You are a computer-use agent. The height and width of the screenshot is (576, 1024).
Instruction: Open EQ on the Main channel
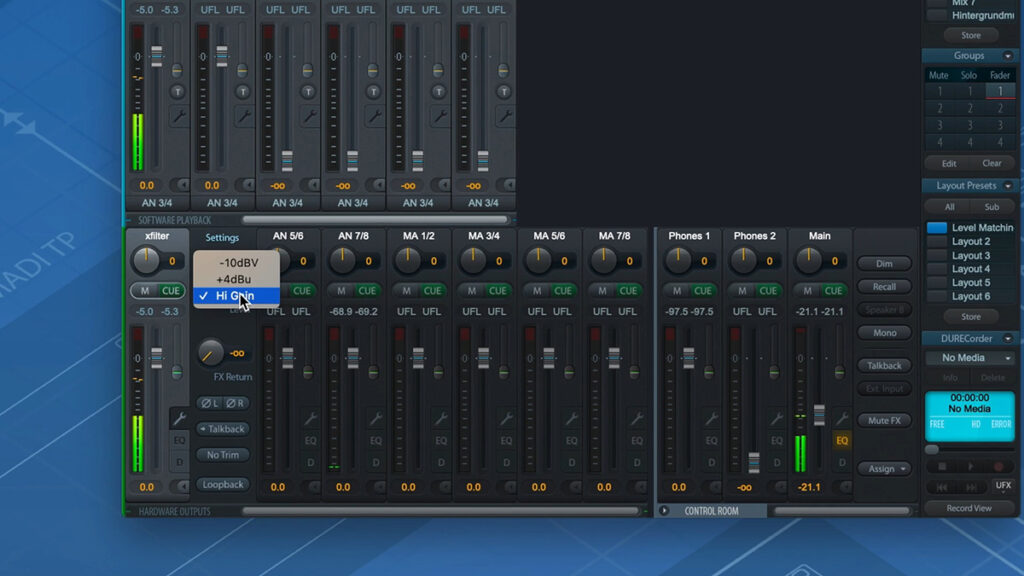click(x=842, y=440)
